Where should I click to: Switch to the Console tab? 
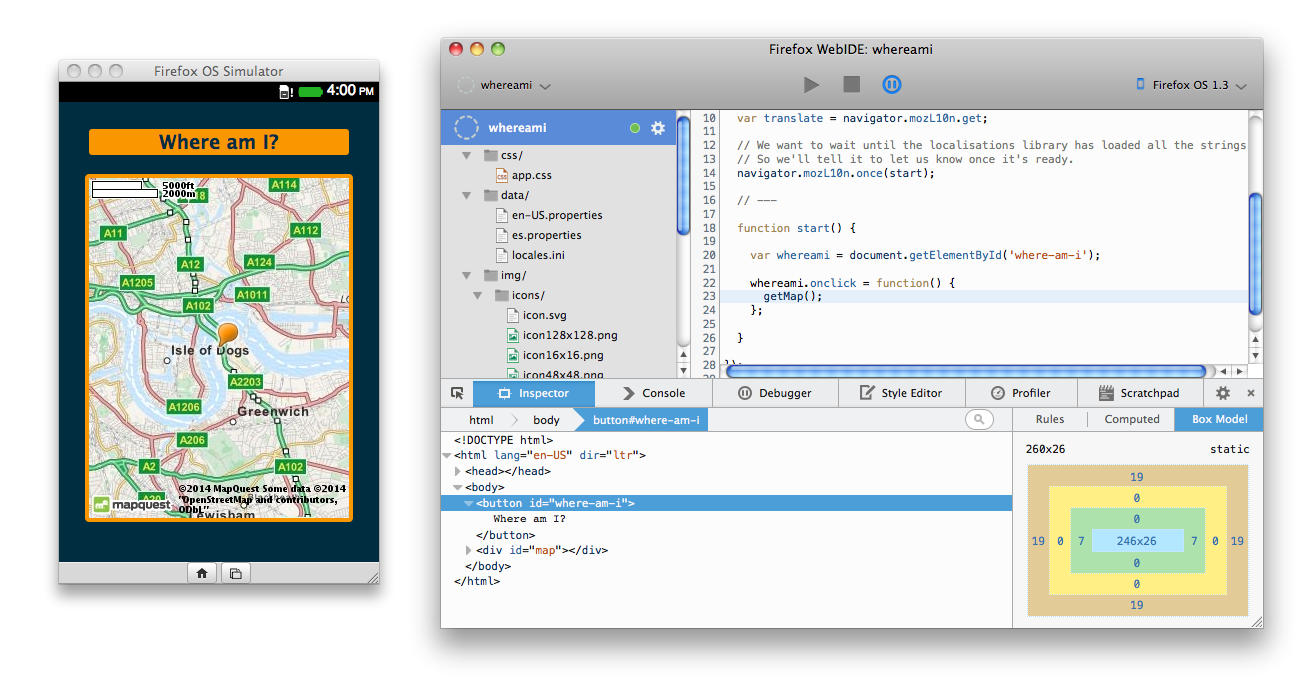tap(654, 393)
